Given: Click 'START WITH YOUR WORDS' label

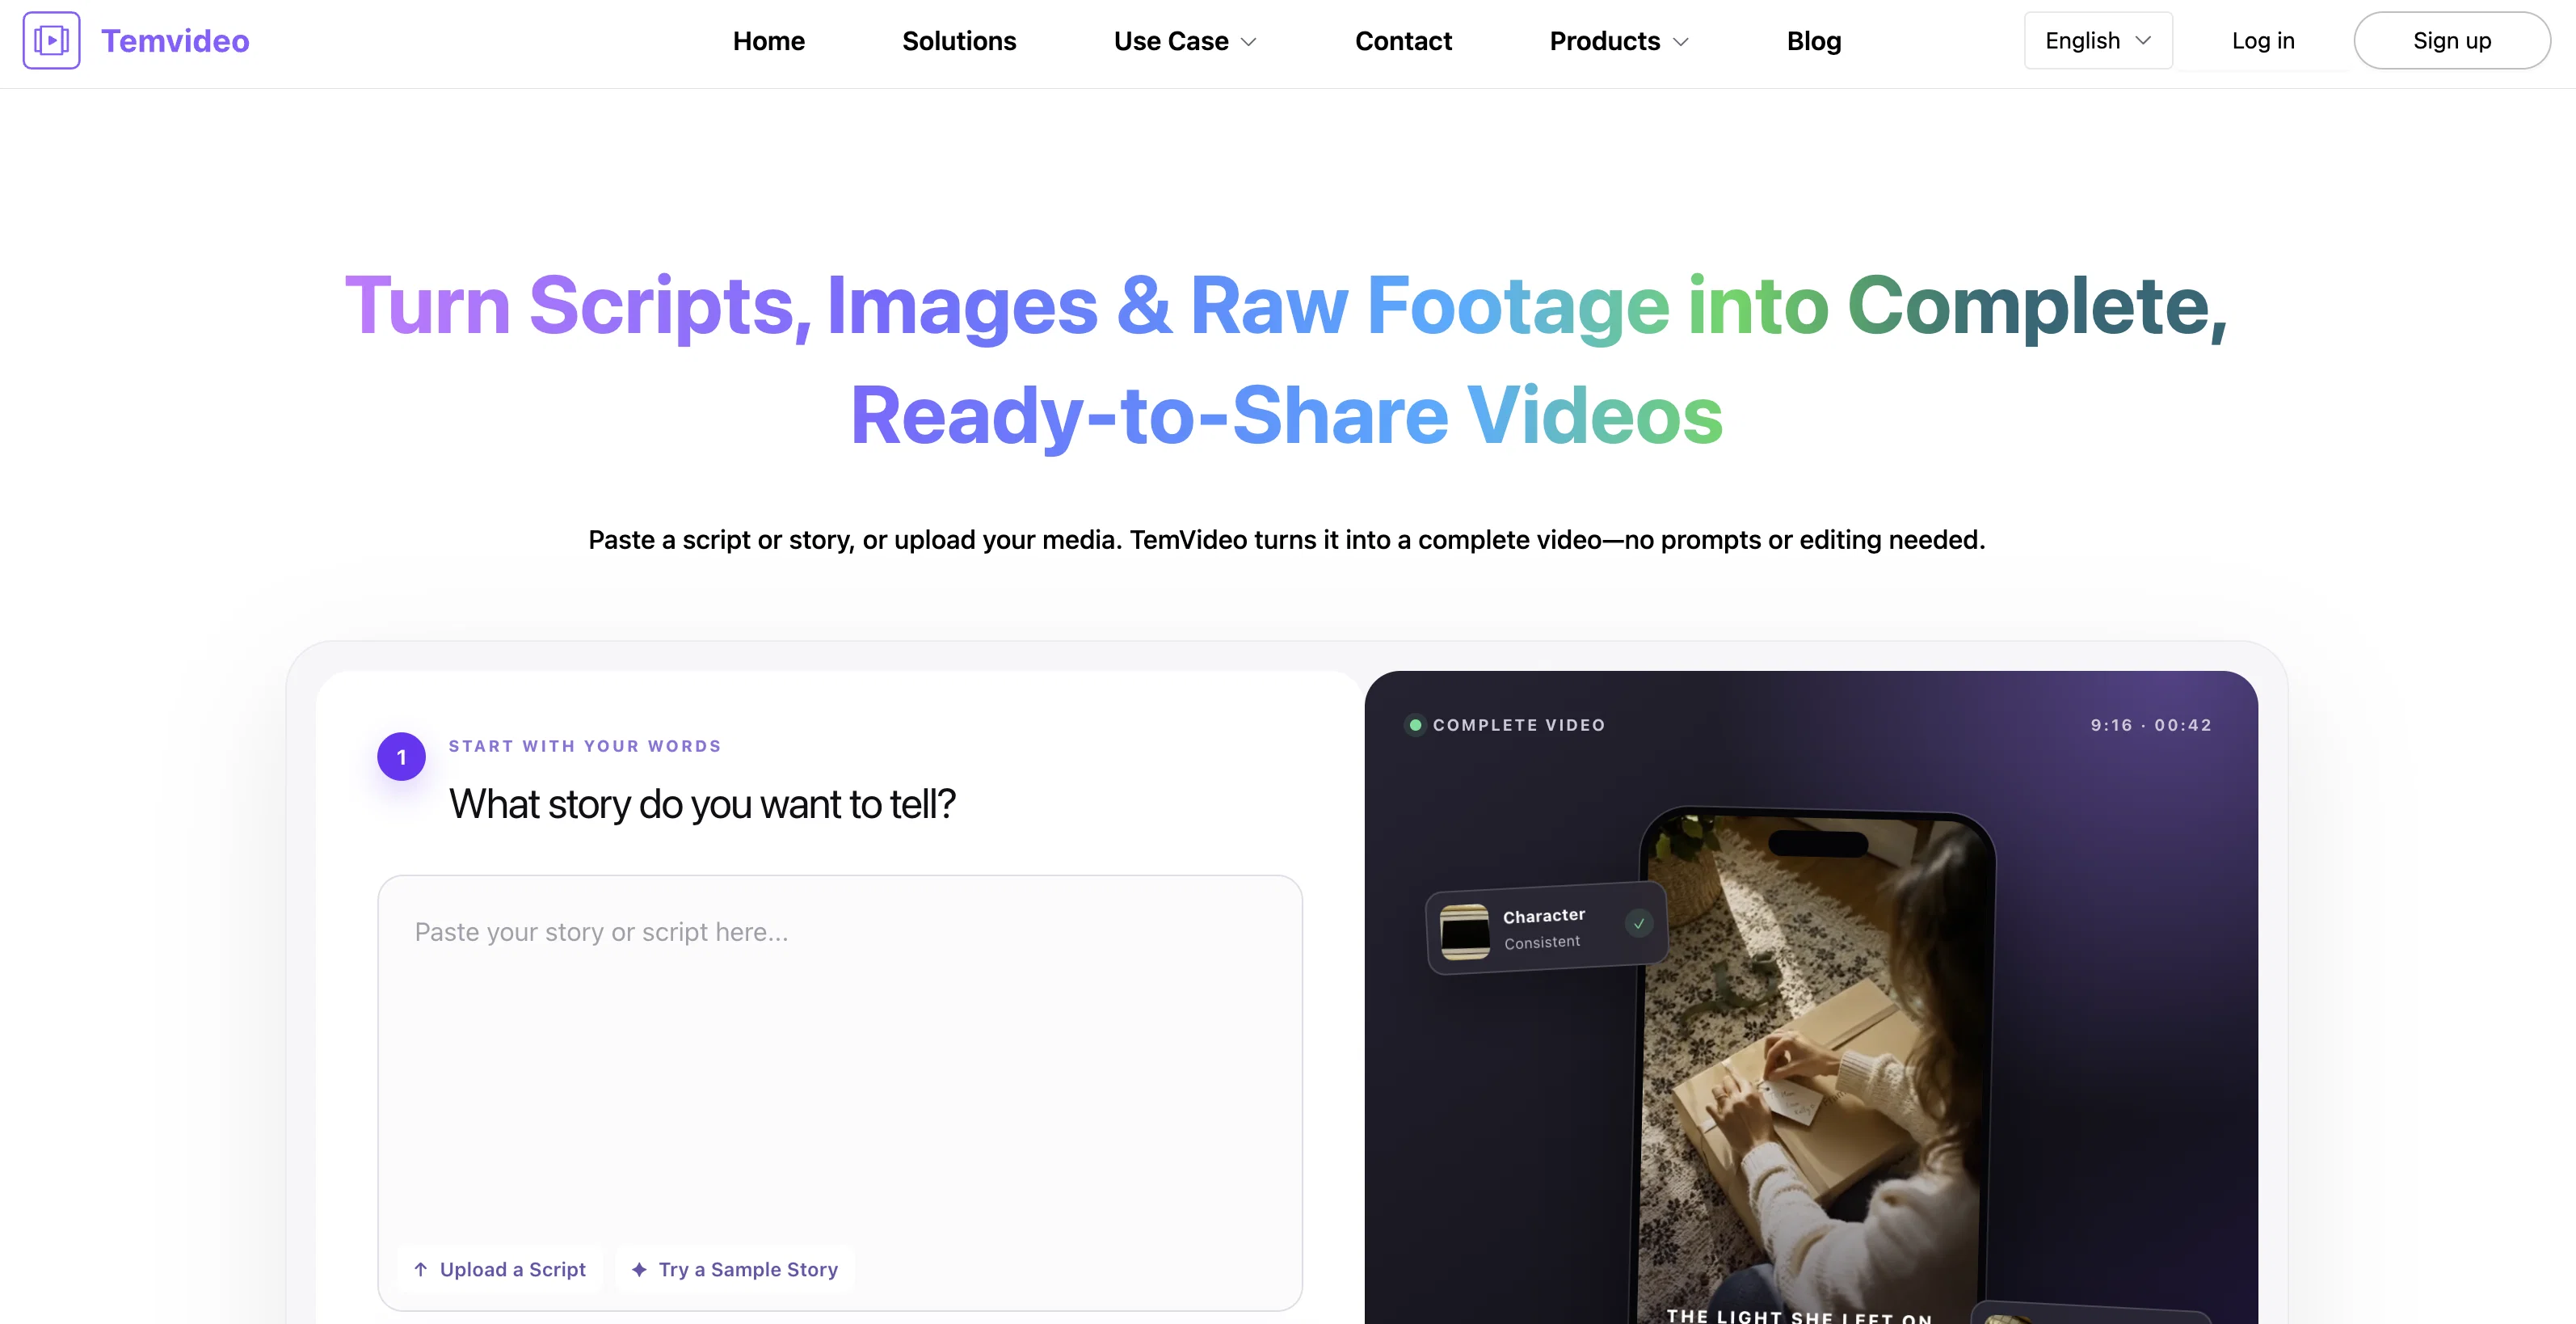Looking at the screenshot, I should pos(585,746).
